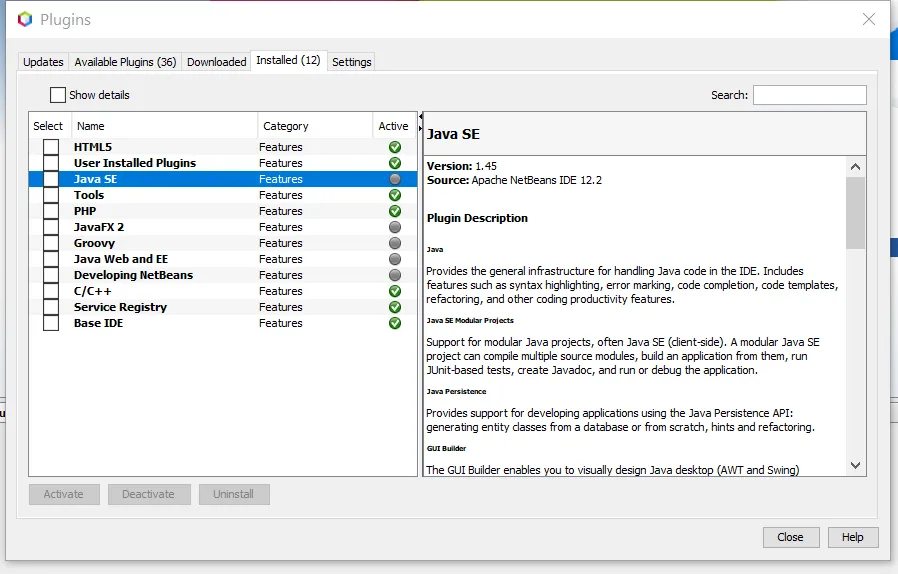Open the Downloaded tab

216,62
